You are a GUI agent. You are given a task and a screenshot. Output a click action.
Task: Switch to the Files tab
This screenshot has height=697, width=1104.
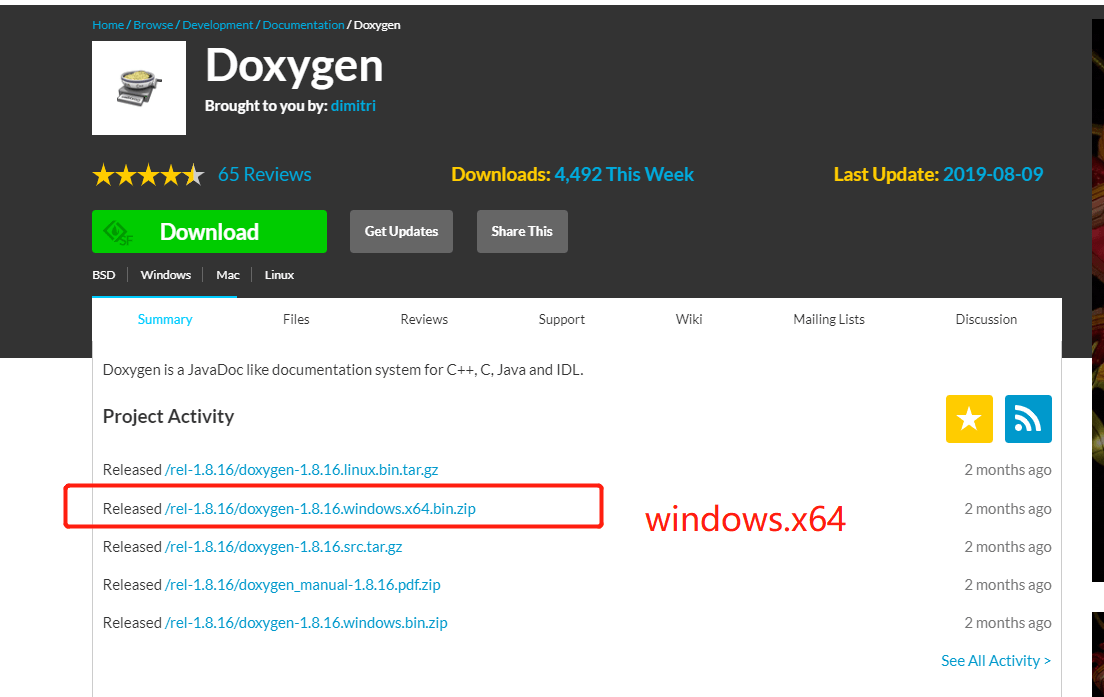296,320
